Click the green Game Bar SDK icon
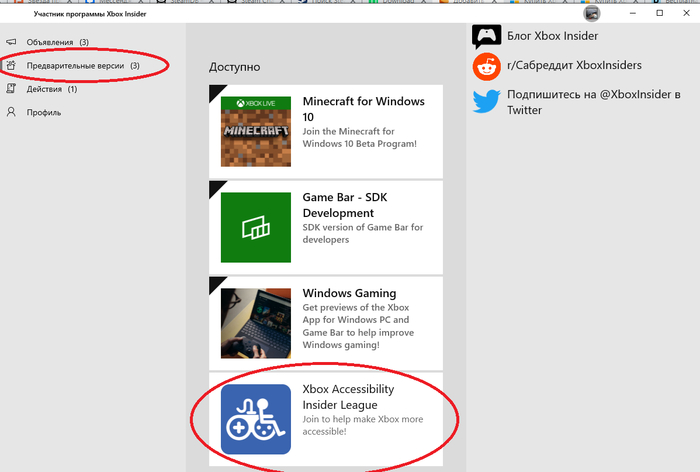Screen dimensions: 700x472 click(256, 227)
